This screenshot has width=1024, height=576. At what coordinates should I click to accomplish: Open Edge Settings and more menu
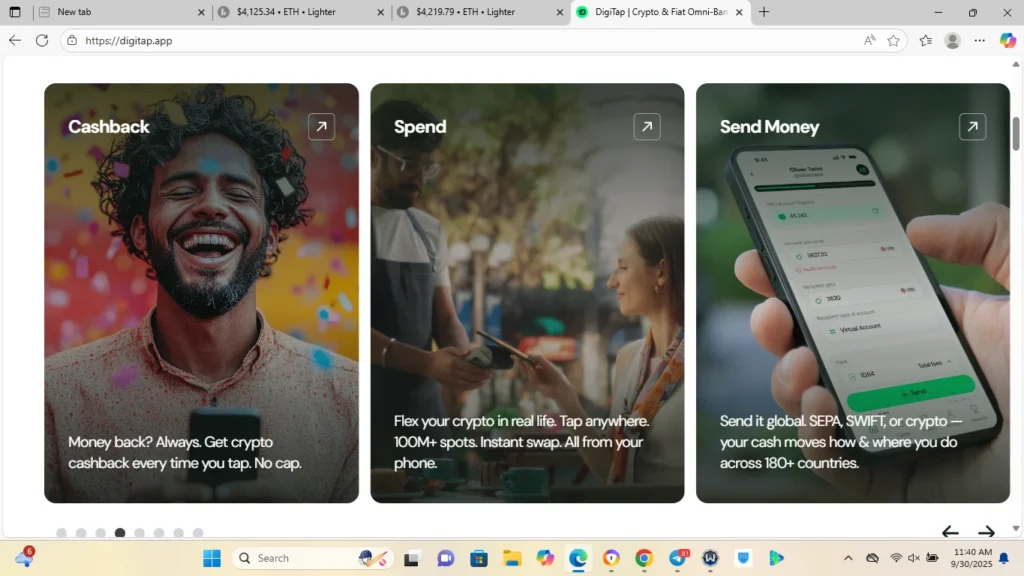click(x=979, y=41)
